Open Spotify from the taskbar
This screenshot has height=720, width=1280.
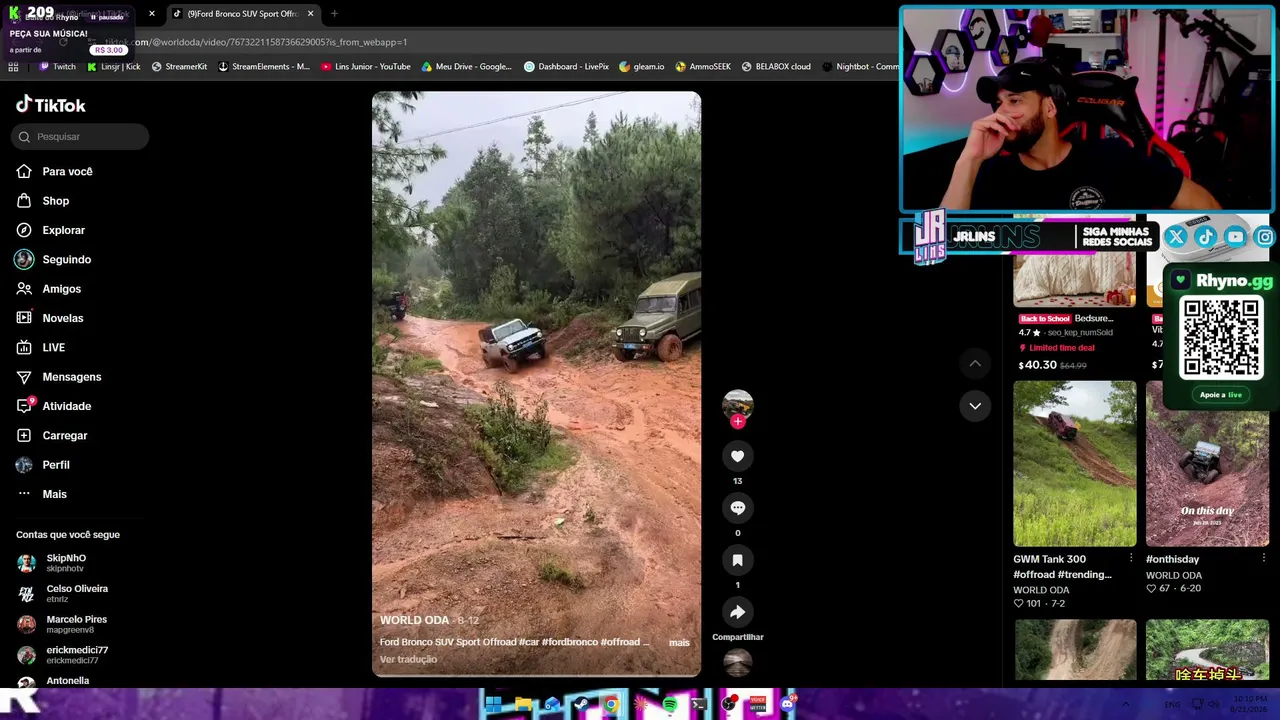670,704
